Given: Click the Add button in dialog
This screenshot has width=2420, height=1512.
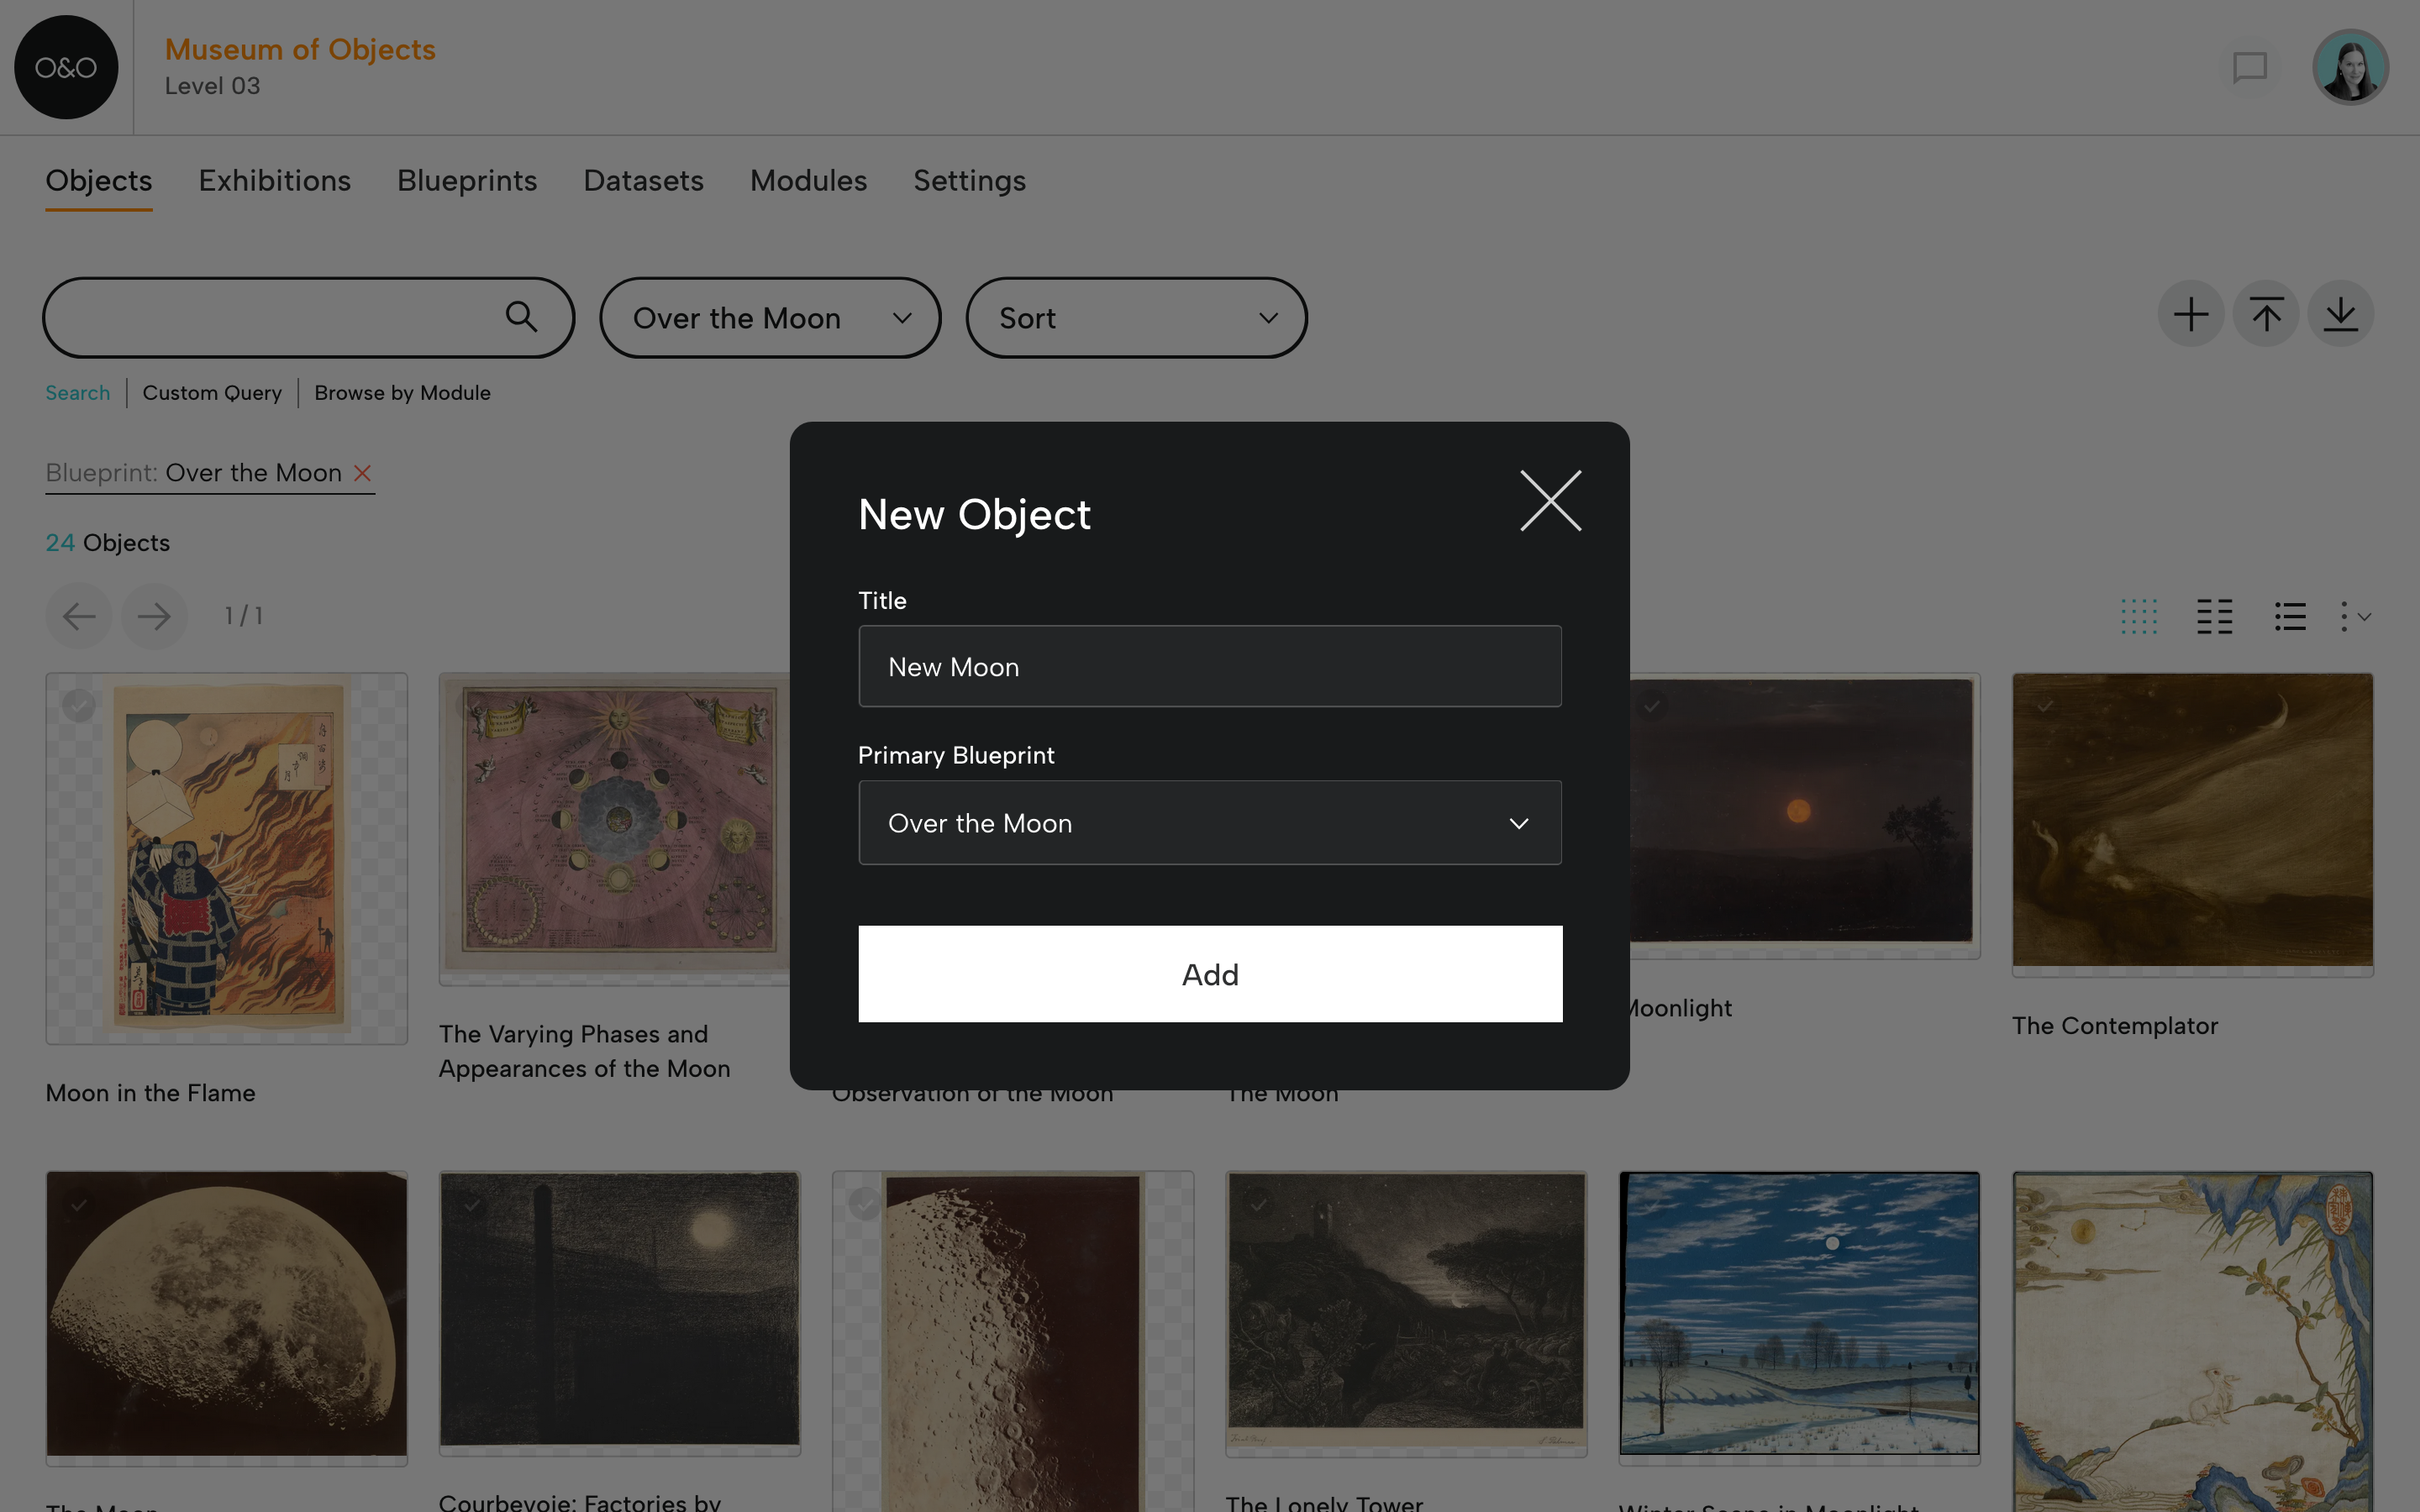Looking at the screenshot, I should click(1210, 973).
